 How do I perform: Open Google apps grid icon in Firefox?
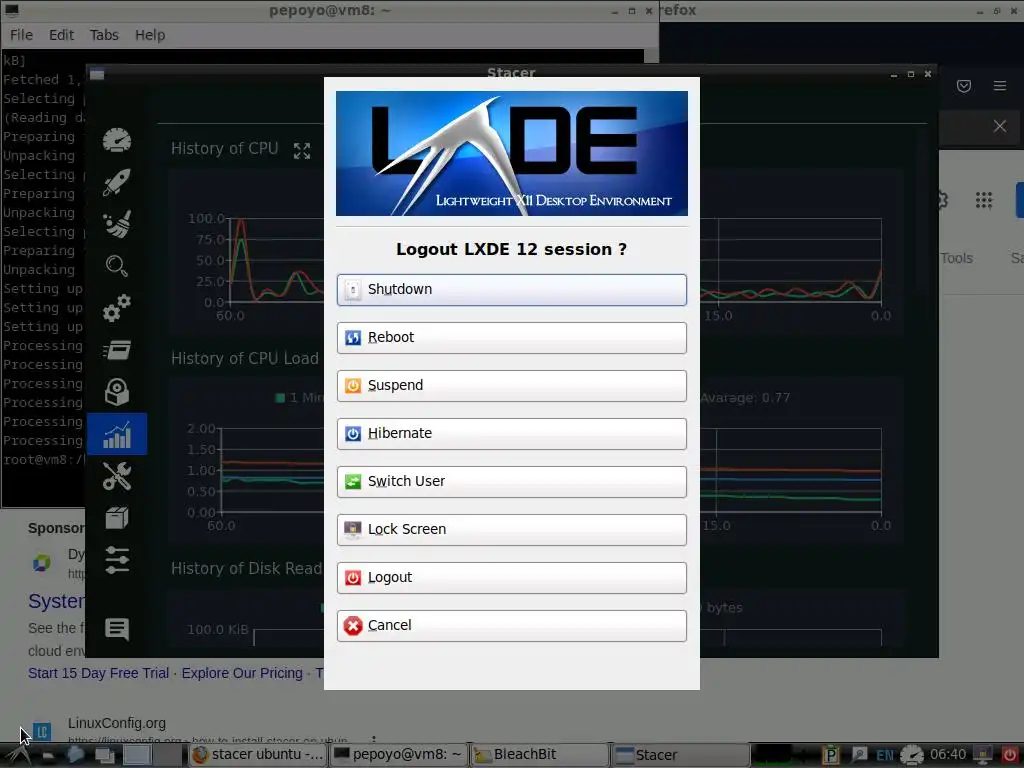click(x=984, y=200)
